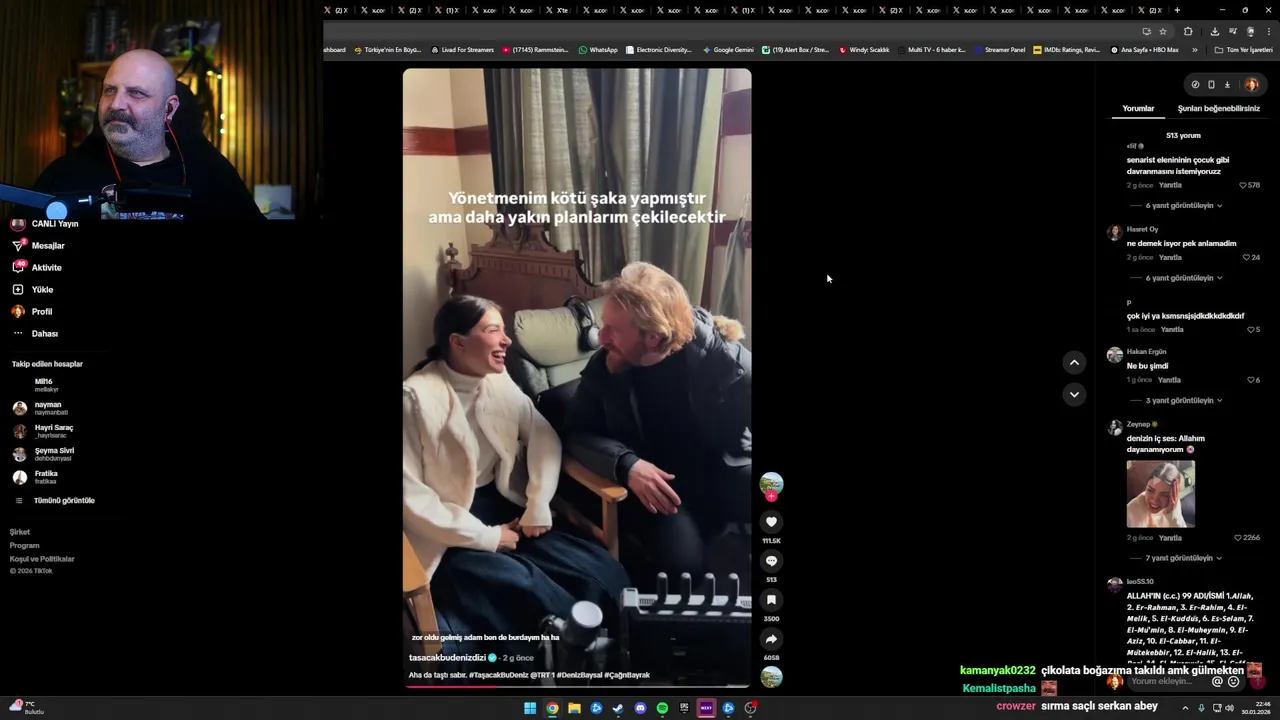Open the laughing image in Zeynep's comment
1280x720 pixels.
(1160, 494)
